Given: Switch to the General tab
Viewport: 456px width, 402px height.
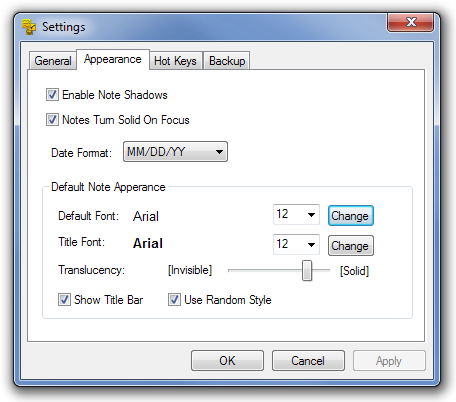Looking at the screenshot, I should 53,61.
